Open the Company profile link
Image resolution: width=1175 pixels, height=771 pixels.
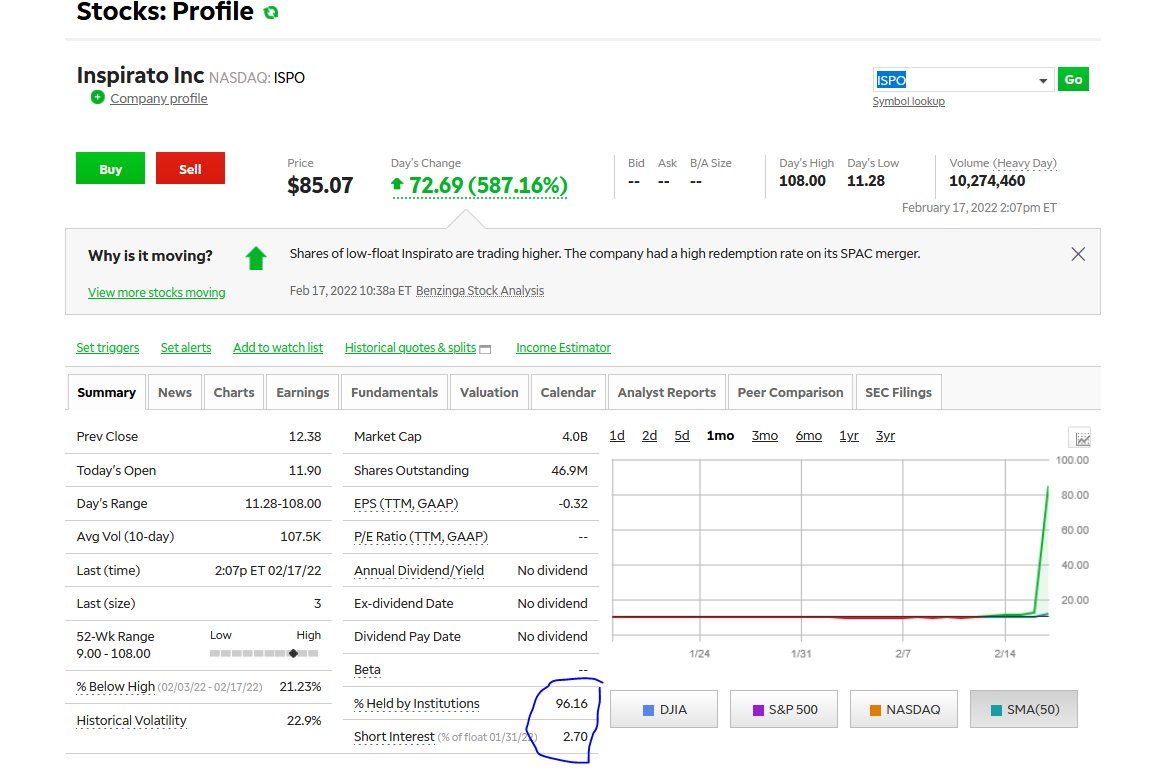pos(159,98)
